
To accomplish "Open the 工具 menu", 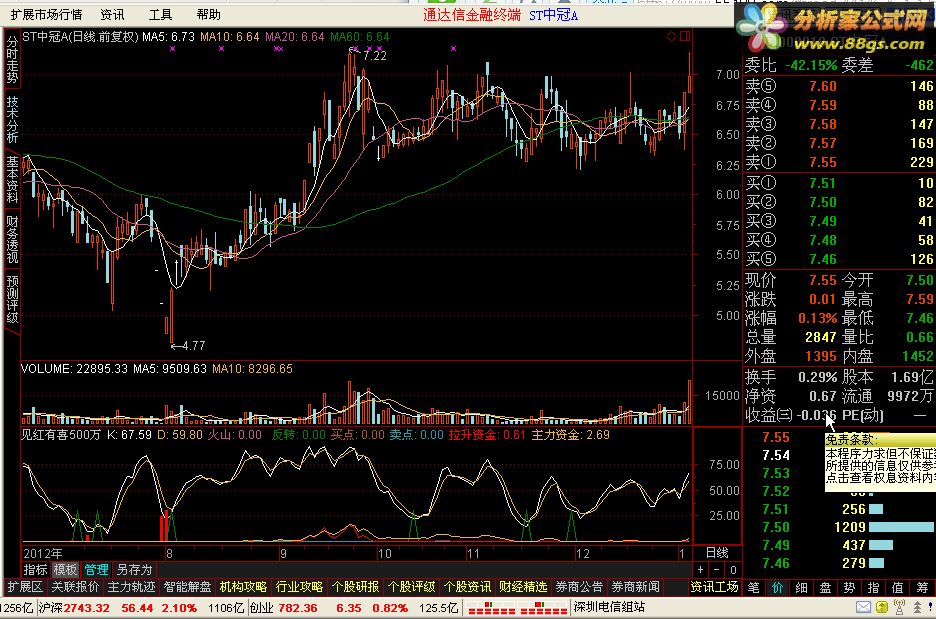I will [x=160, y=14].
